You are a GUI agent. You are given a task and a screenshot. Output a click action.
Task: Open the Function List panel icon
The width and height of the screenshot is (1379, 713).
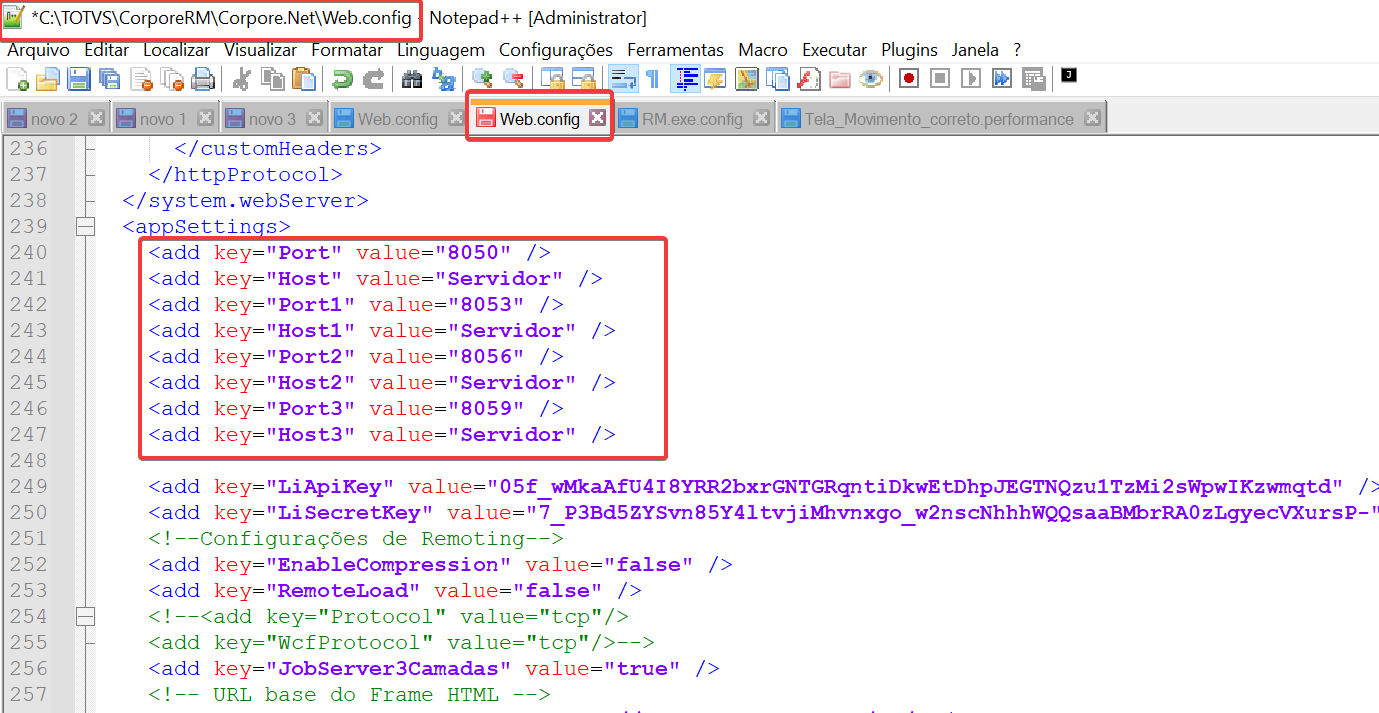809,78
